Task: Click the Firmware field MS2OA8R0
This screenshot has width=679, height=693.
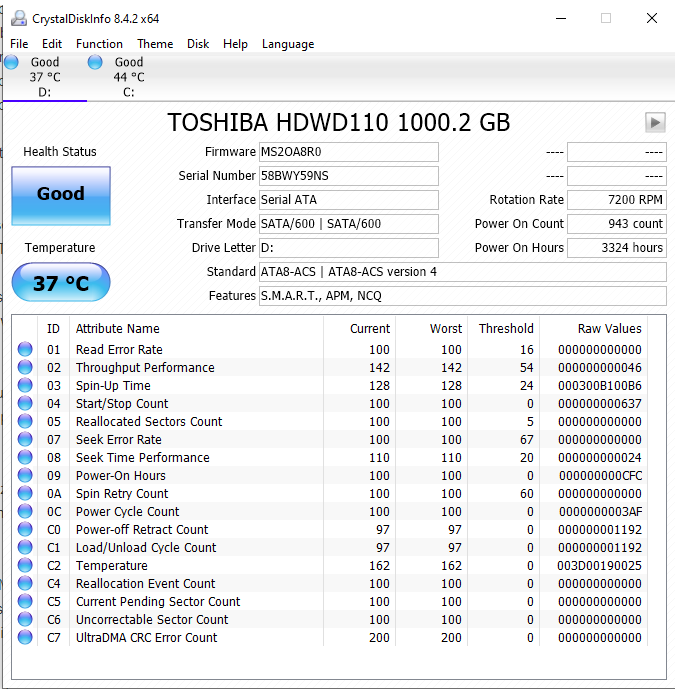Action: (349, 152)
